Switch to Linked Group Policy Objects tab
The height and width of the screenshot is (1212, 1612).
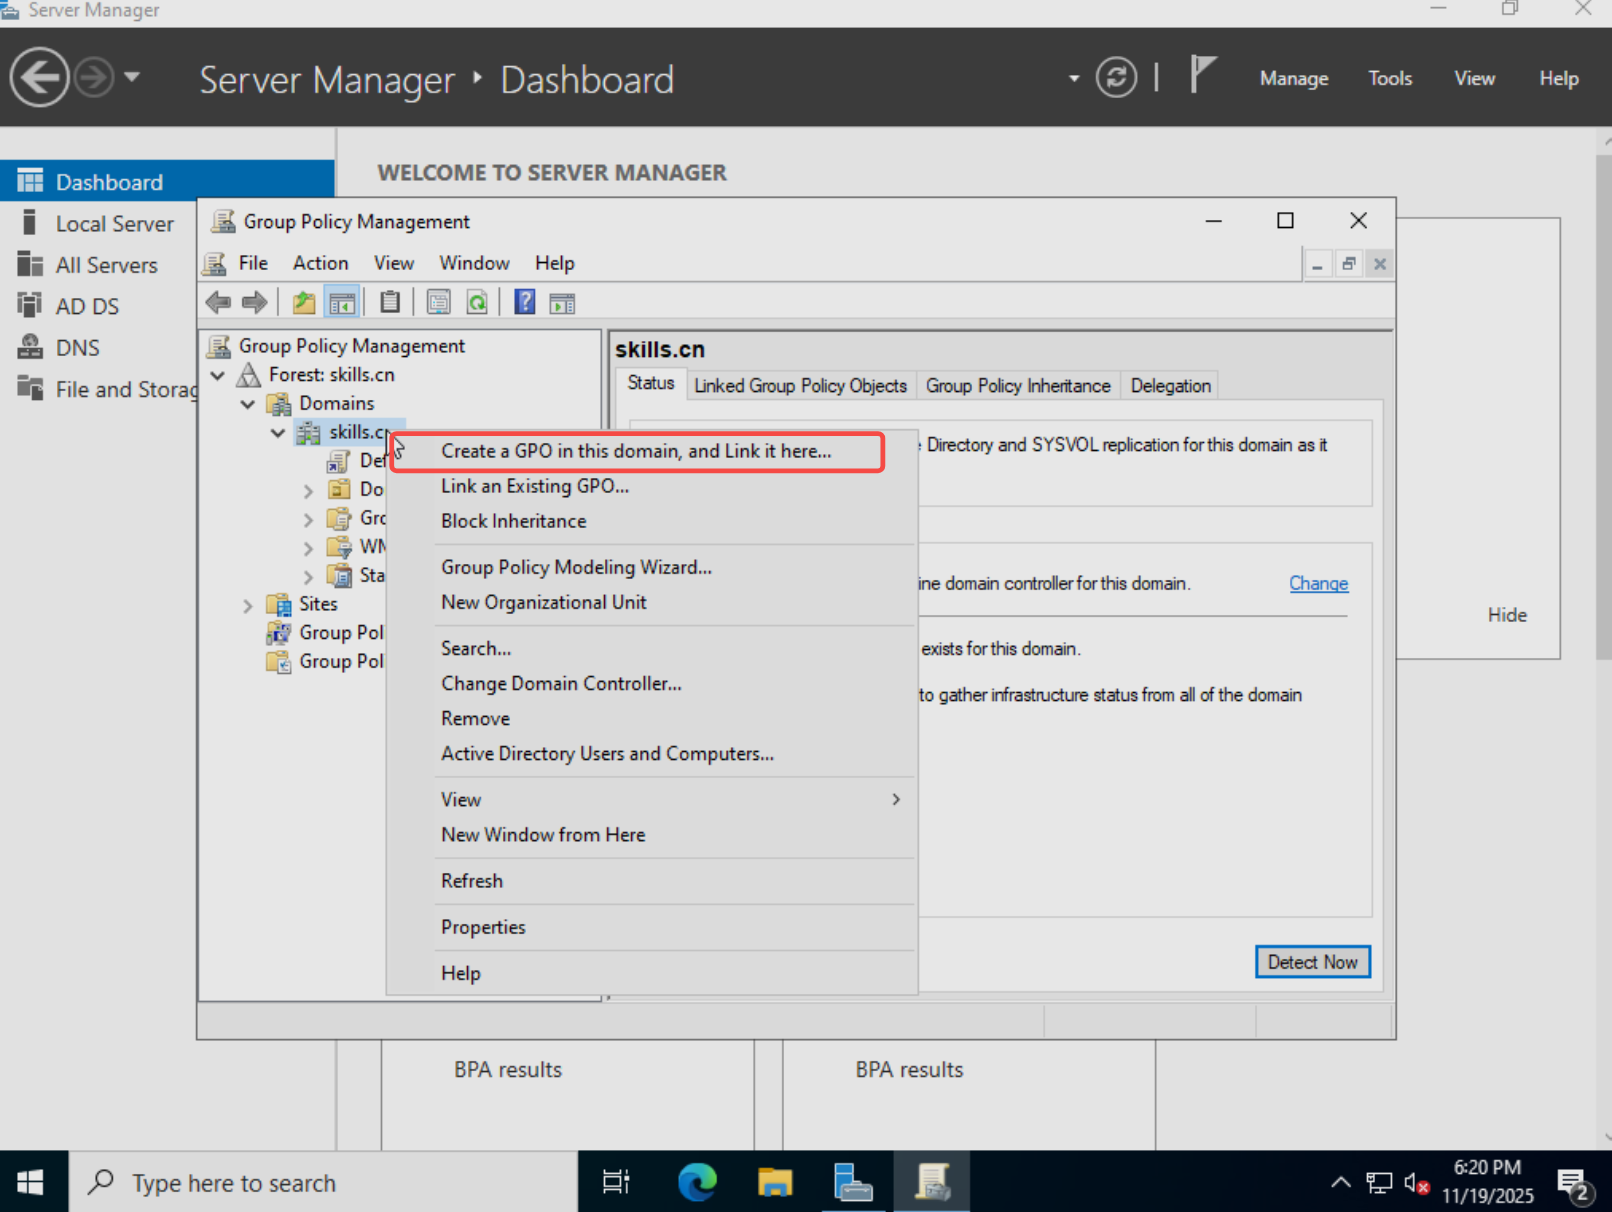(x=800, y=386)
